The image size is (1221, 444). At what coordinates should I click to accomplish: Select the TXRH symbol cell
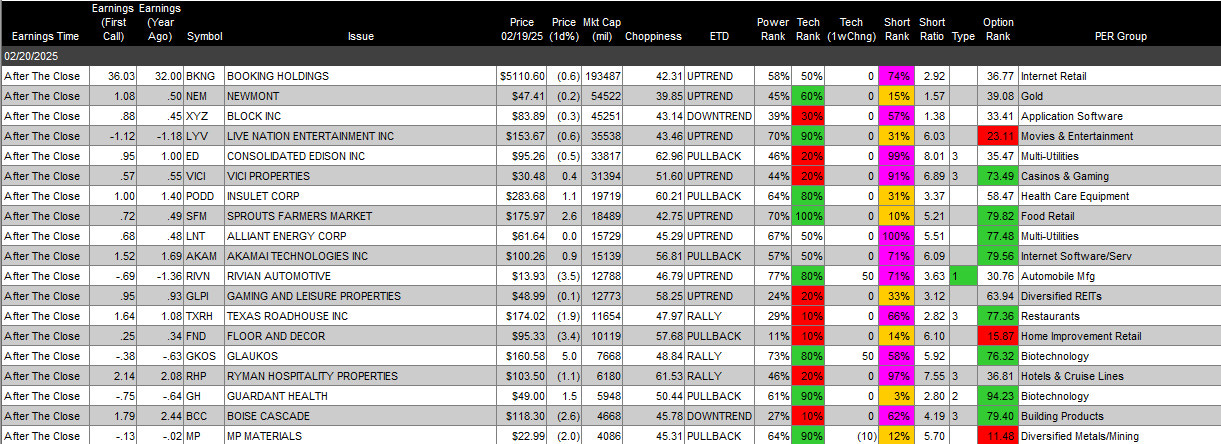click(203, 316)
